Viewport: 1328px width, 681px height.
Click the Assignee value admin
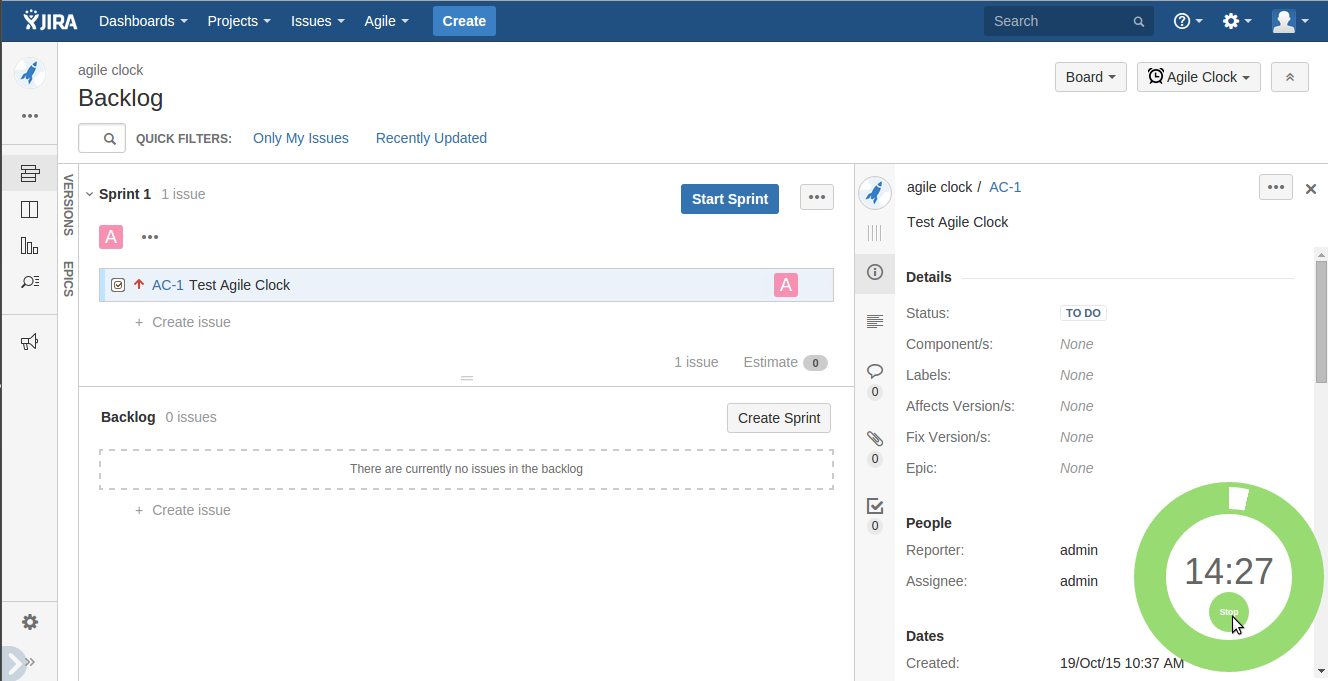pos(1079,581)
